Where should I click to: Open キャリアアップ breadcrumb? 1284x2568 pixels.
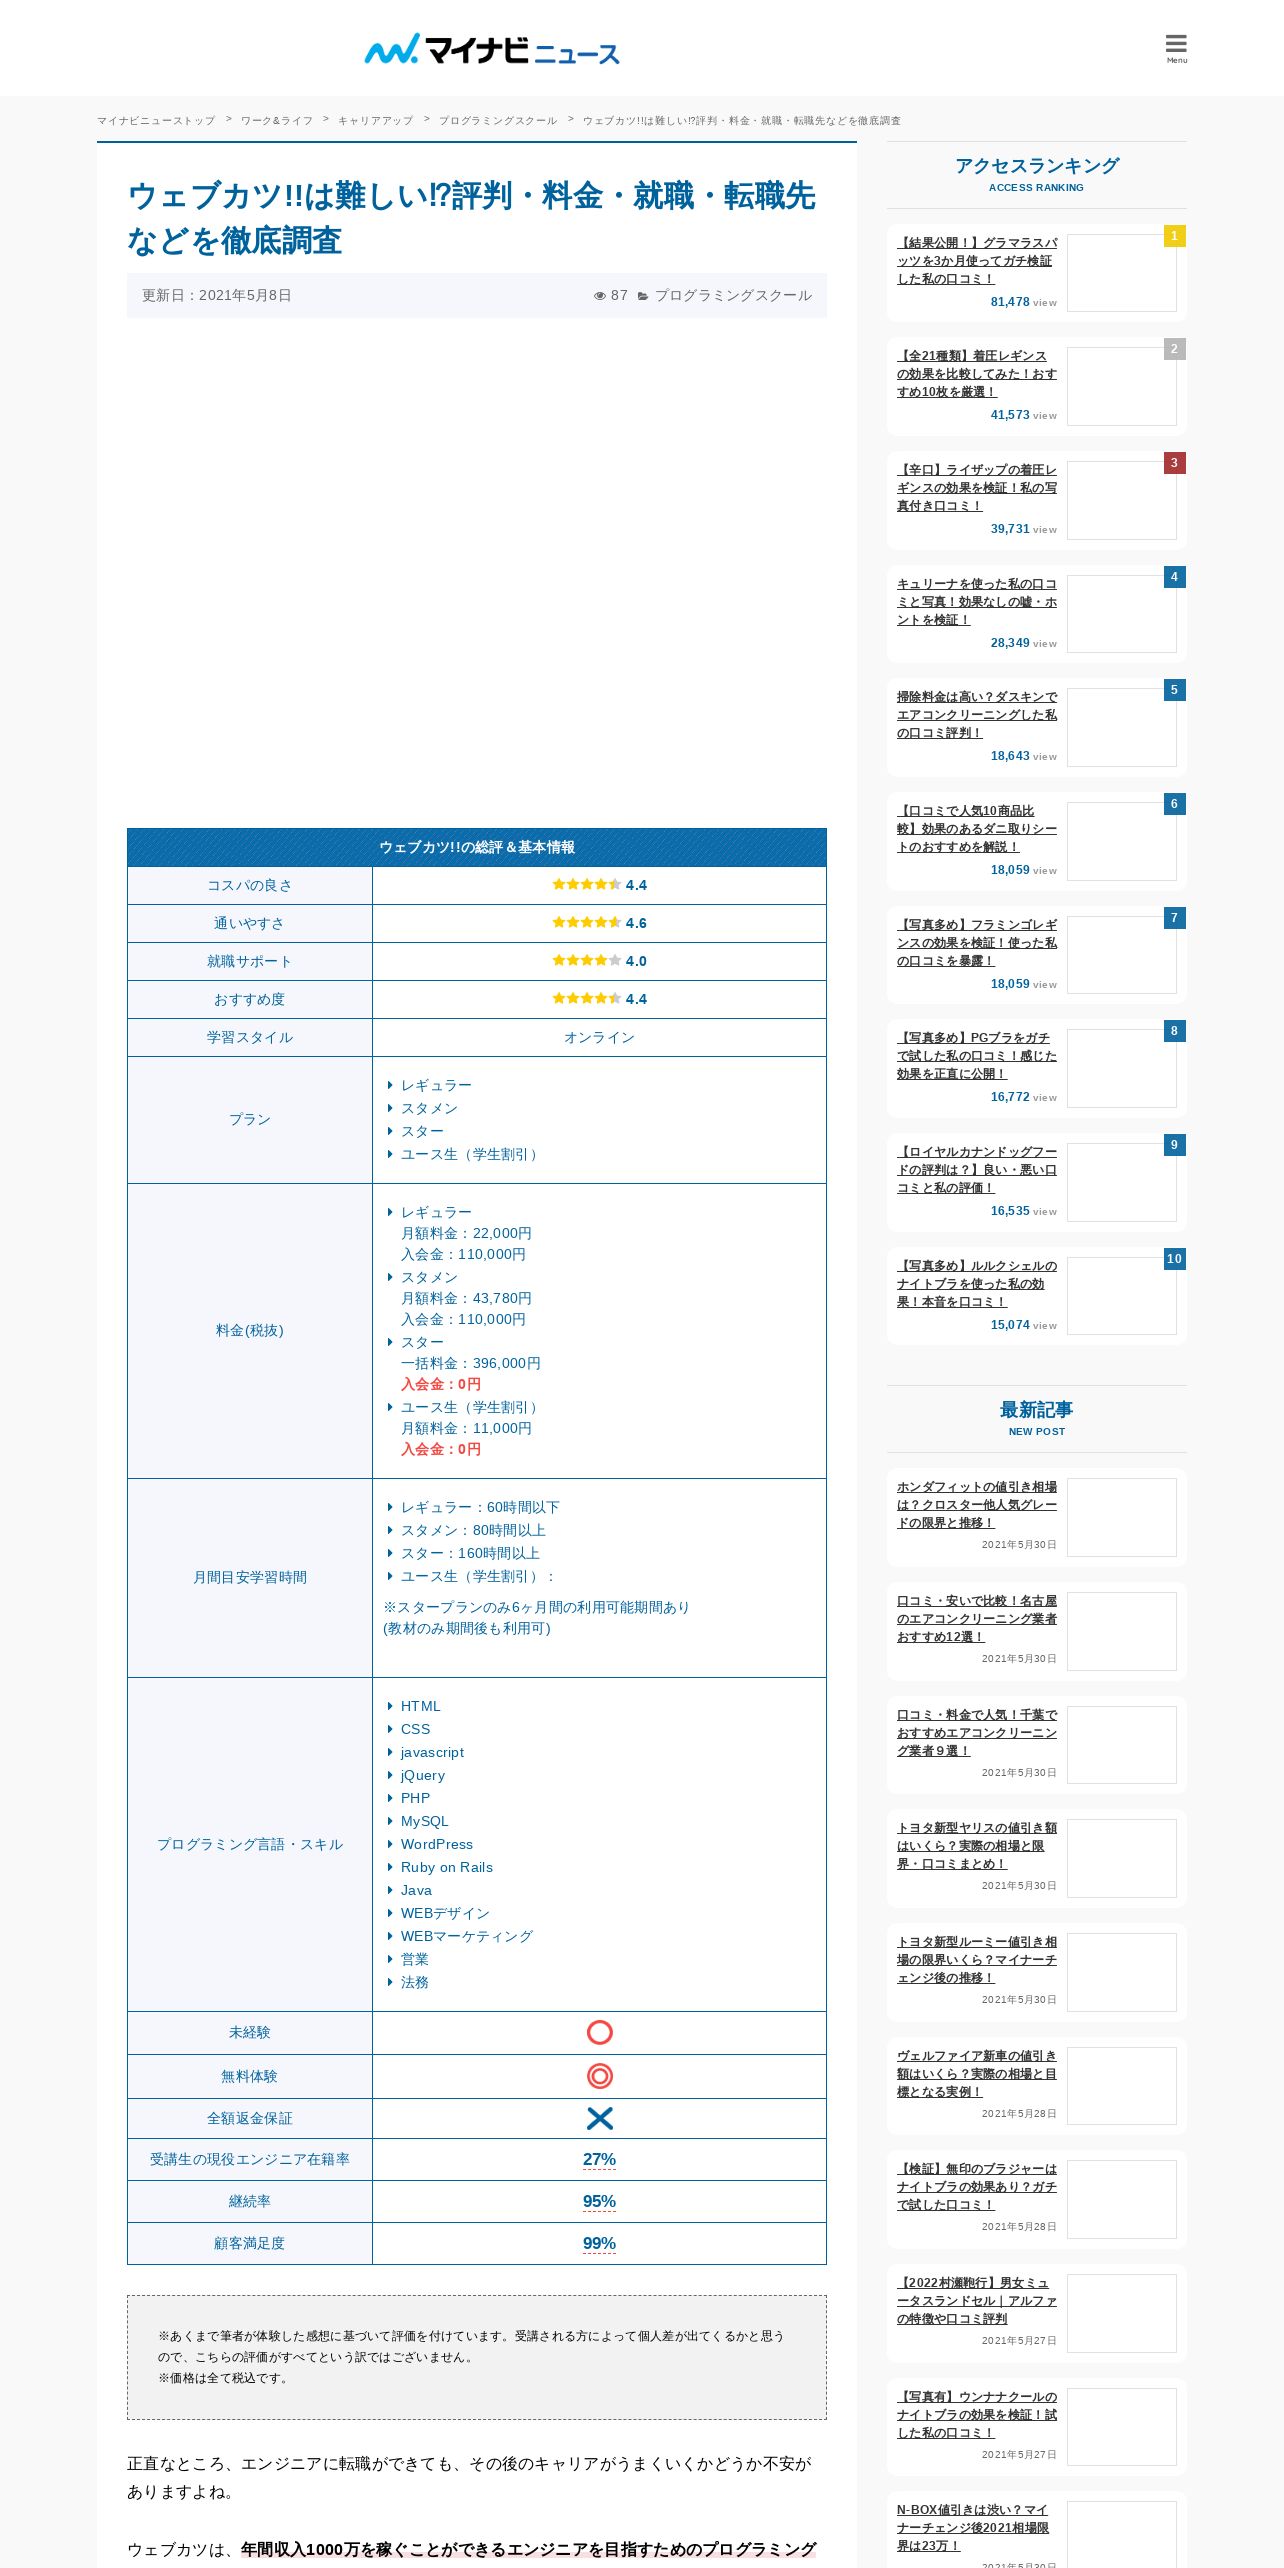pos(376,121)
